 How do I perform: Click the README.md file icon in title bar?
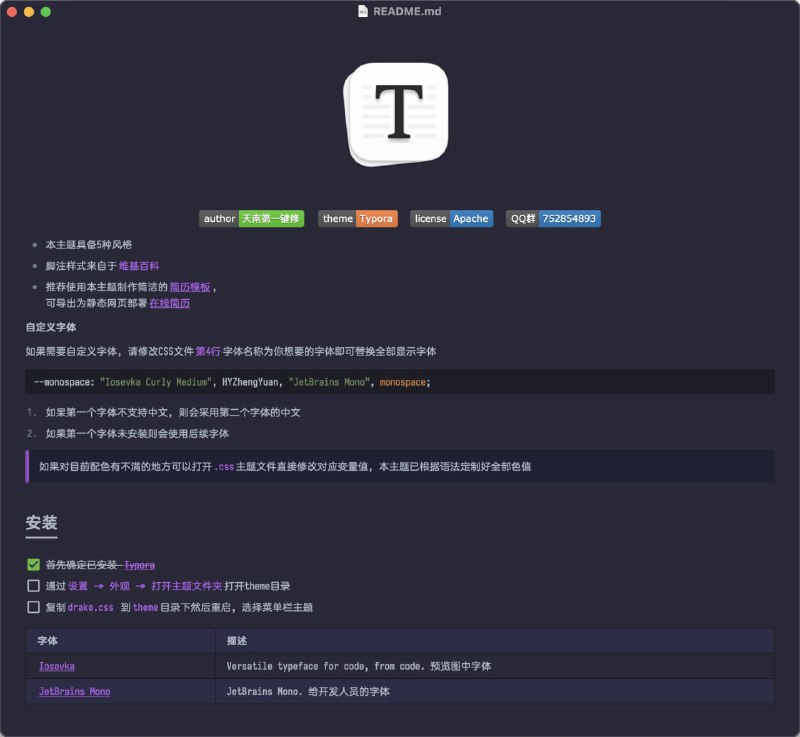coord(363,11)
